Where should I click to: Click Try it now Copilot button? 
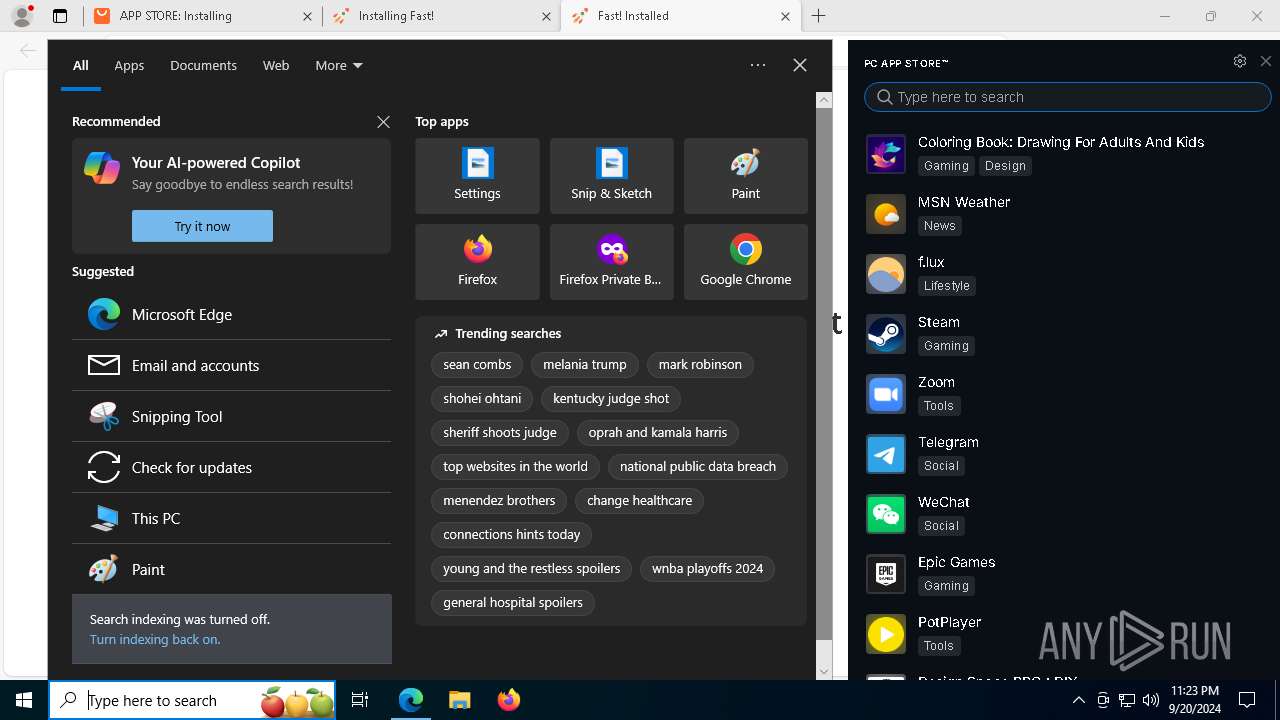point(202,226)
